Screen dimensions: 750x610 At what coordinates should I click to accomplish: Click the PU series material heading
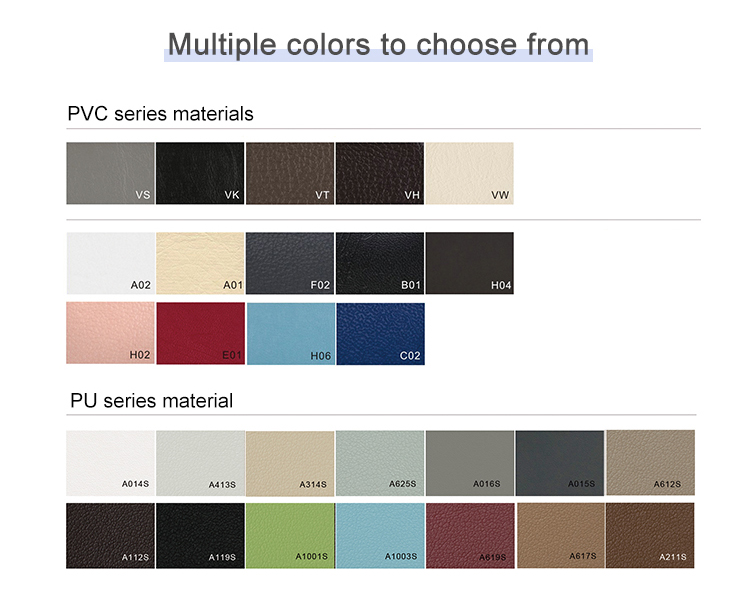(x=151, y=401)
